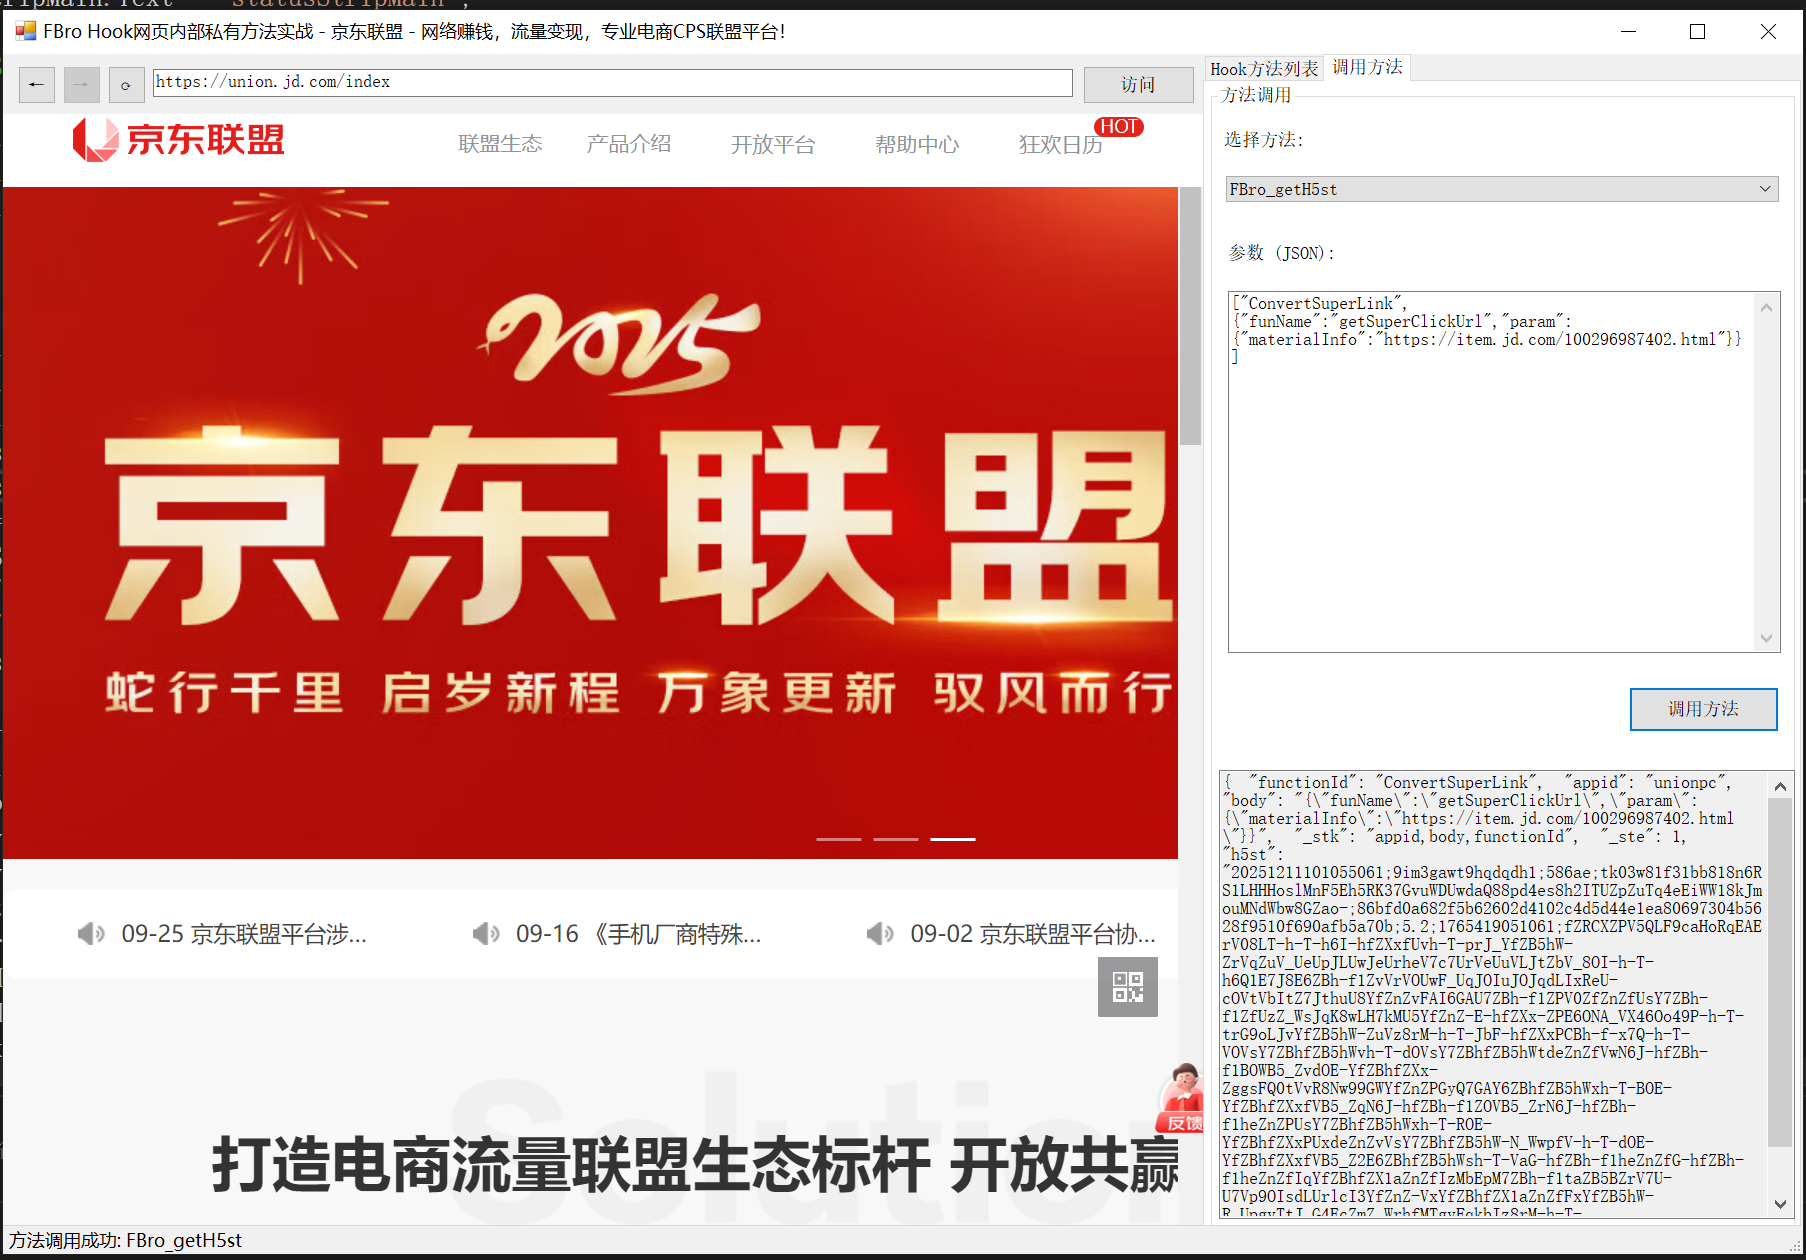Screen dimensions: 1806x1260
Task: Click the 访问 visit button
Action: [x=1138, y=85]
